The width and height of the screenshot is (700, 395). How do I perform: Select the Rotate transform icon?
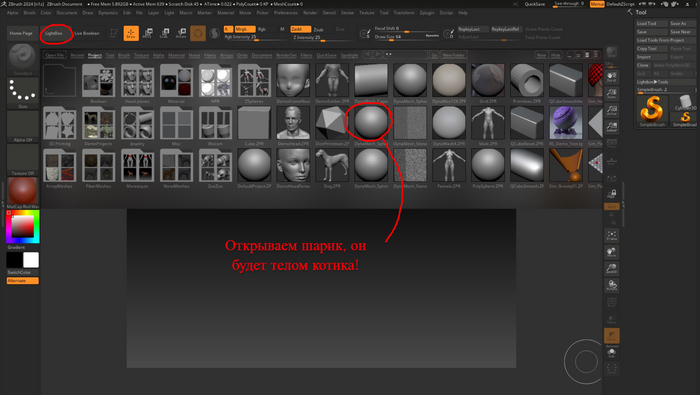(181, 33)
